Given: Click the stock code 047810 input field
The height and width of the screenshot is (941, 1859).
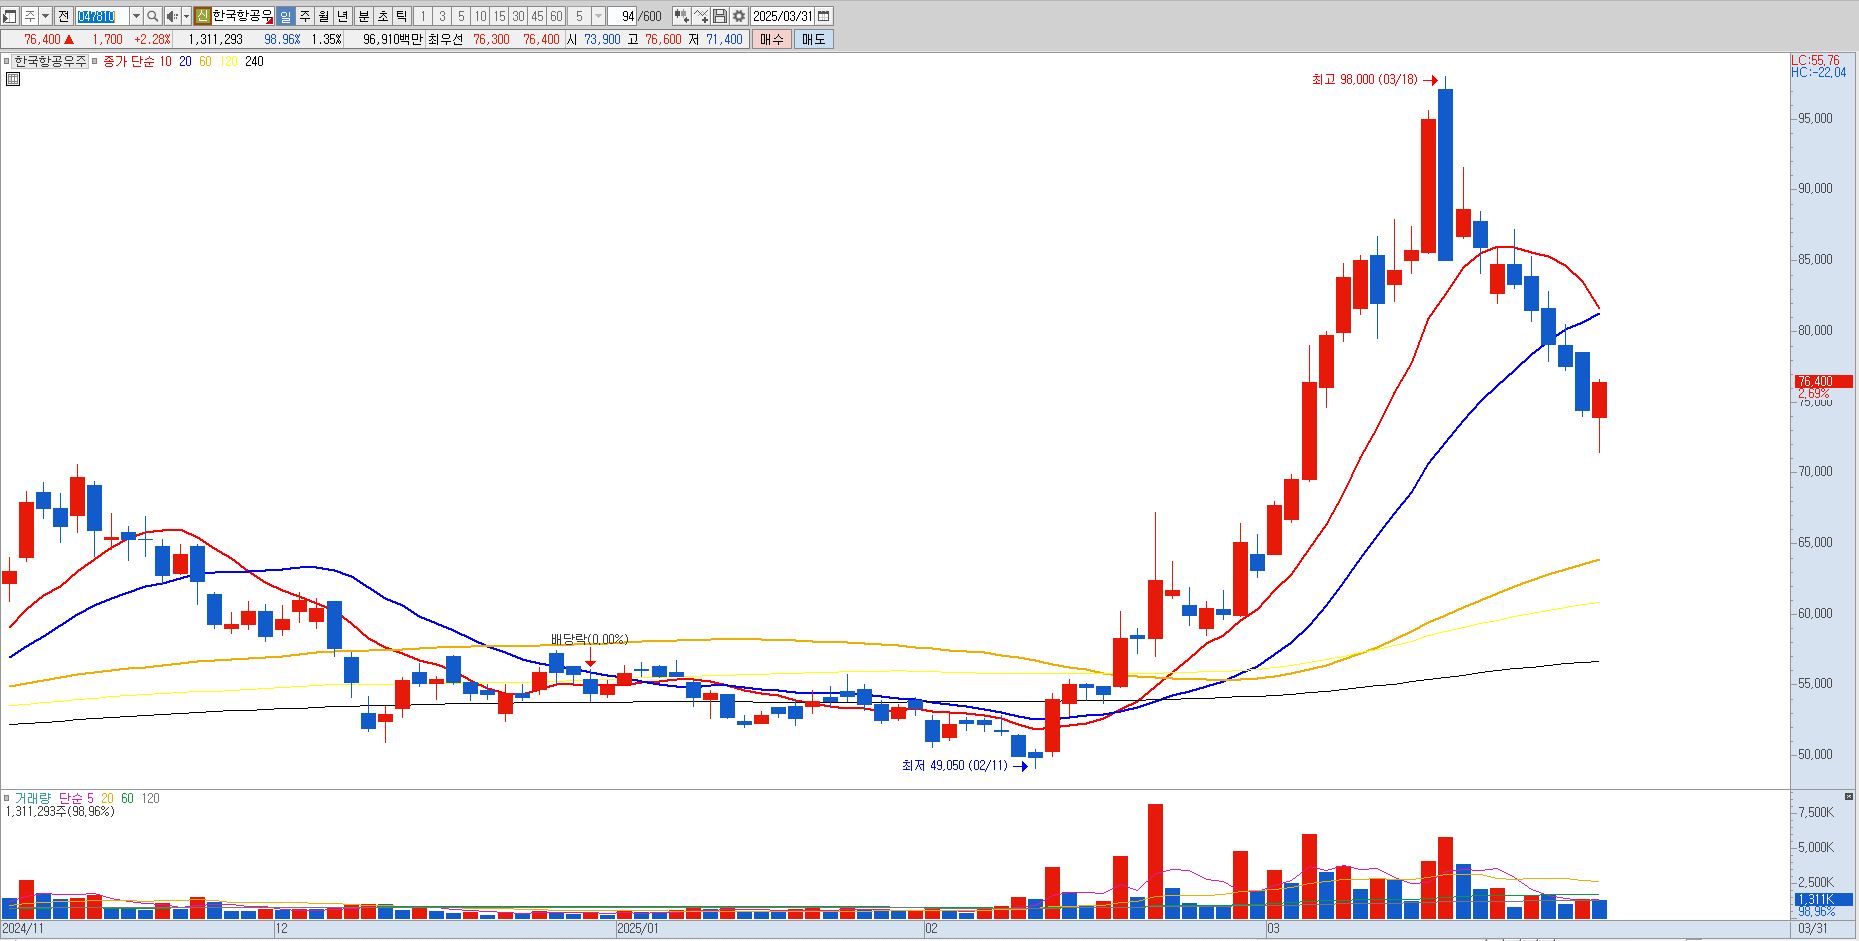Looking at the screenshot, I should [102, 16].
